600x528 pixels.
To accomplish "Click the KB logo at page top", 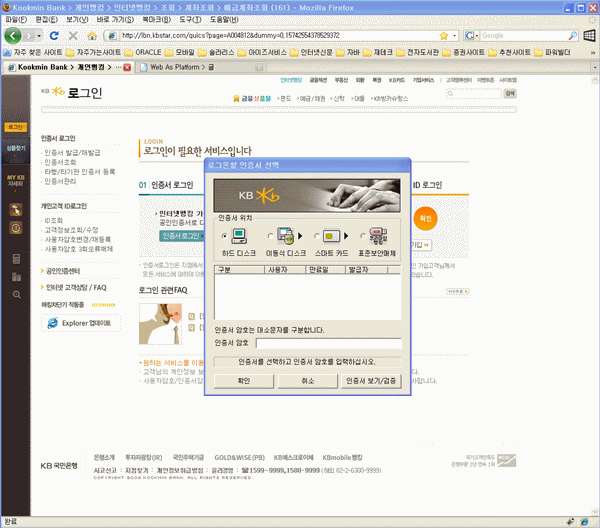I will 53,91.
